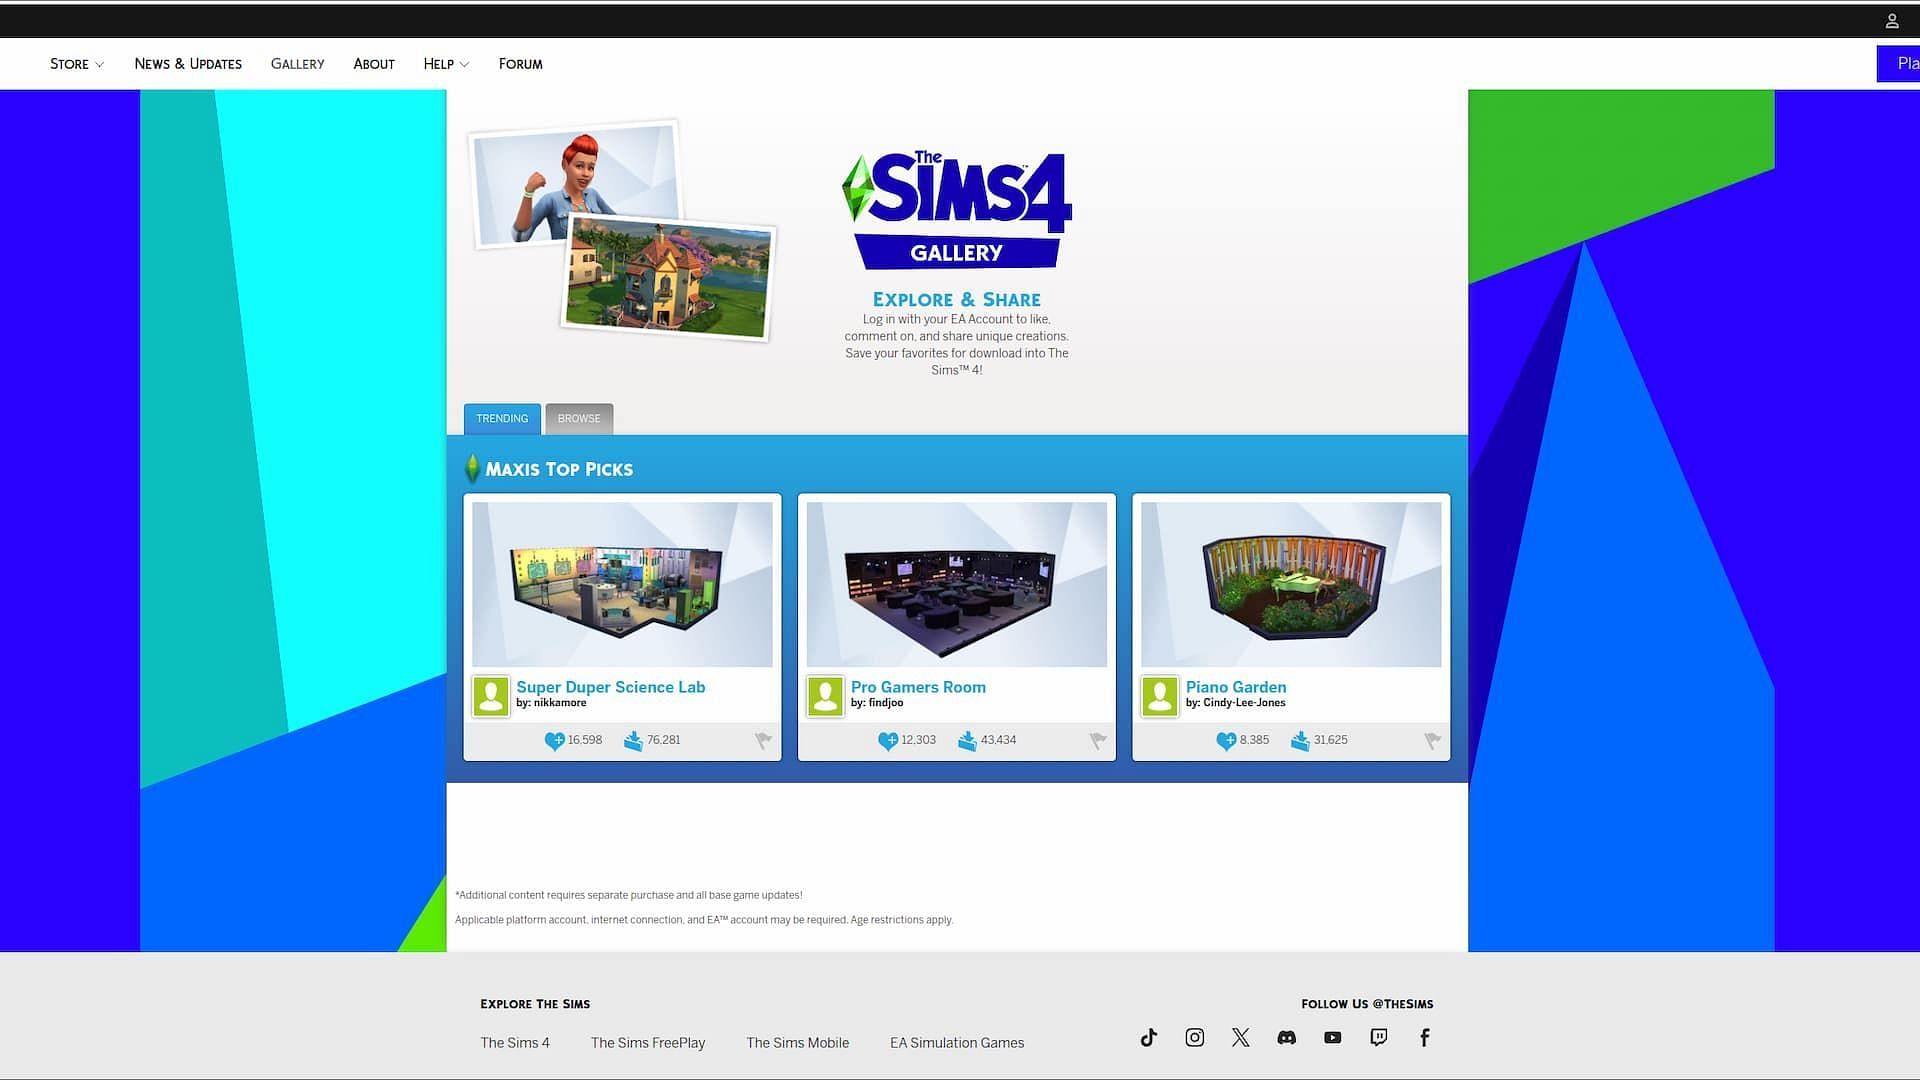Click the 76,281 download count
This screenshot has width=1920, height=1080.
[663, 741]
